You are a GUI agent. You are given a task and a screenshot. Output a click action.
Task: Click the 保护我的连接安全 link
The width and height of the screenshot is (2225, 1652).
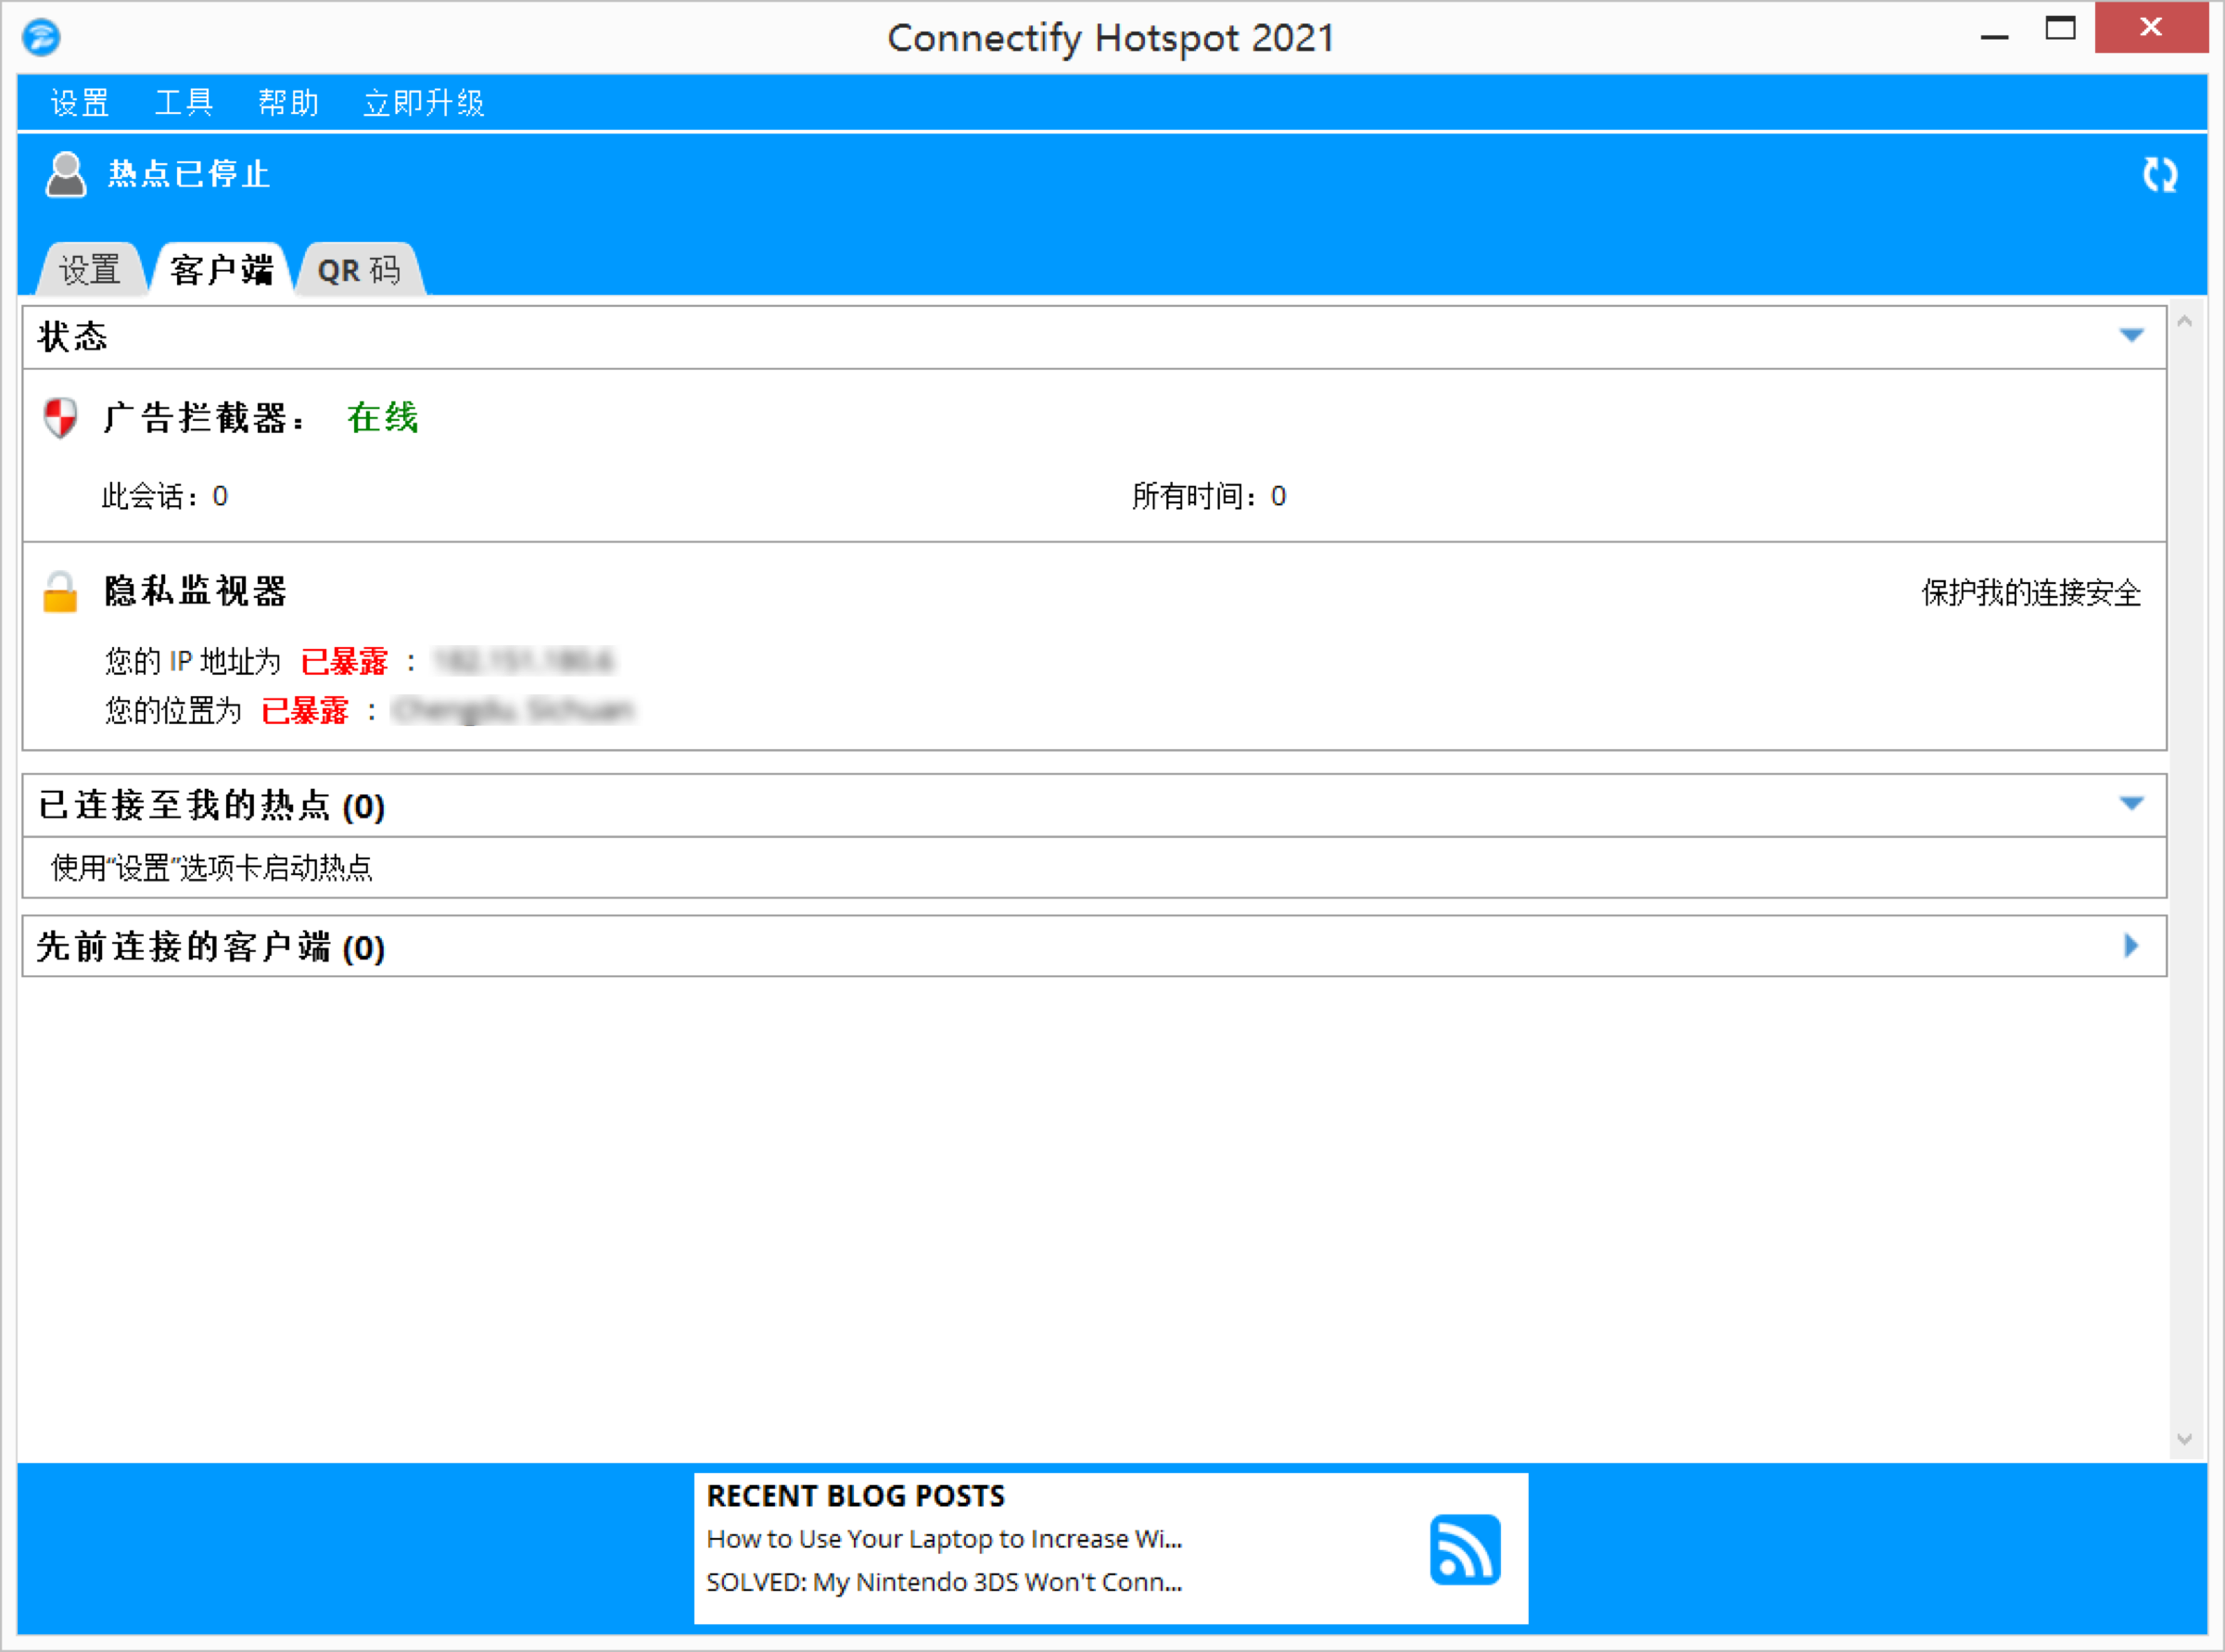point(2031,593)
